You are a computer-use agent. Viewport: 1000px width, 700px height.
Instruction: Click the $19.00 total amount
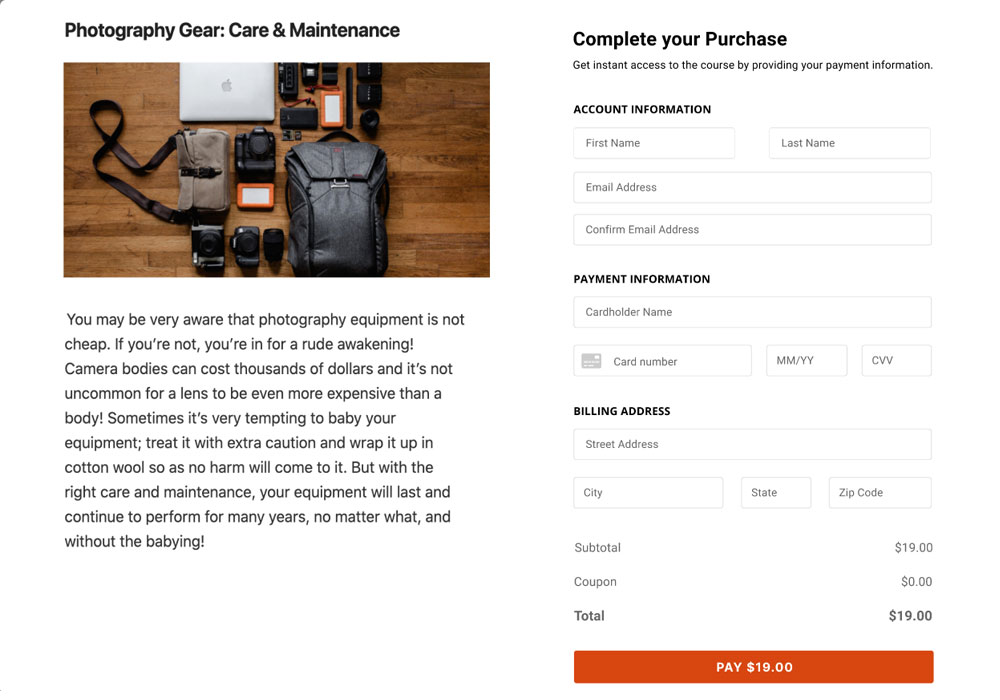(x=909, y=616)
